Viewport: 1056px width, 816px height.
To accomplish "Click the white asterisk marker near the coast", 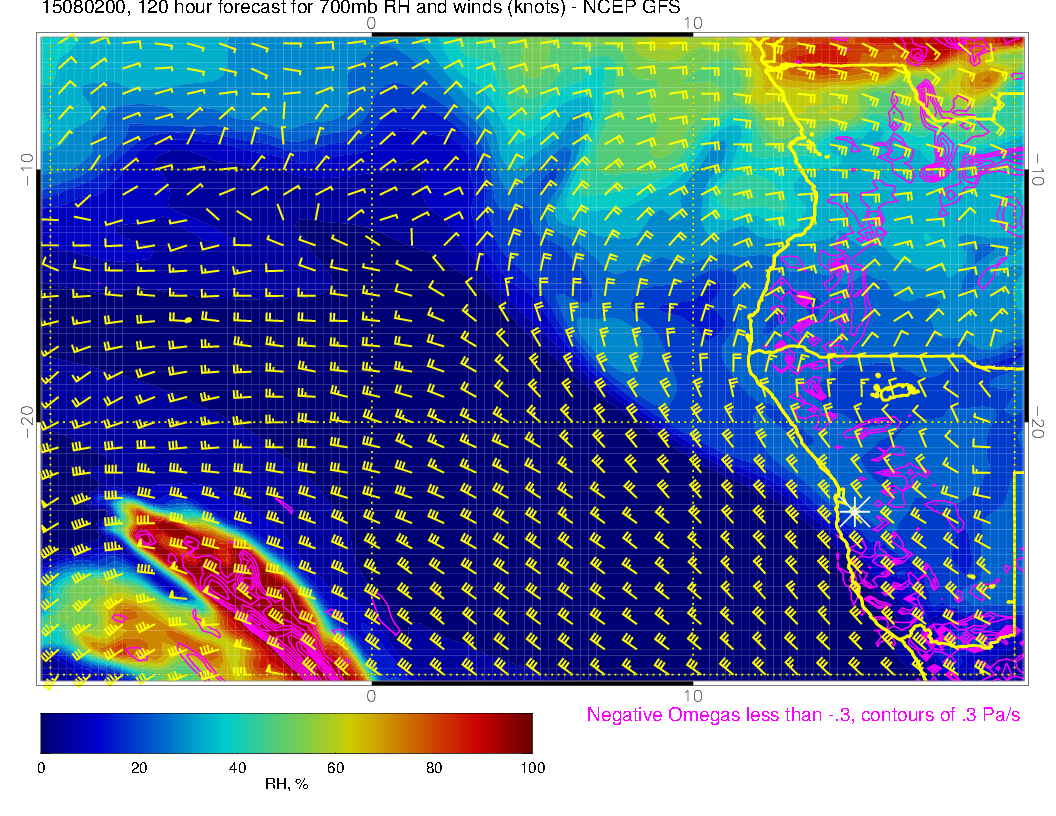I will 854,512.
